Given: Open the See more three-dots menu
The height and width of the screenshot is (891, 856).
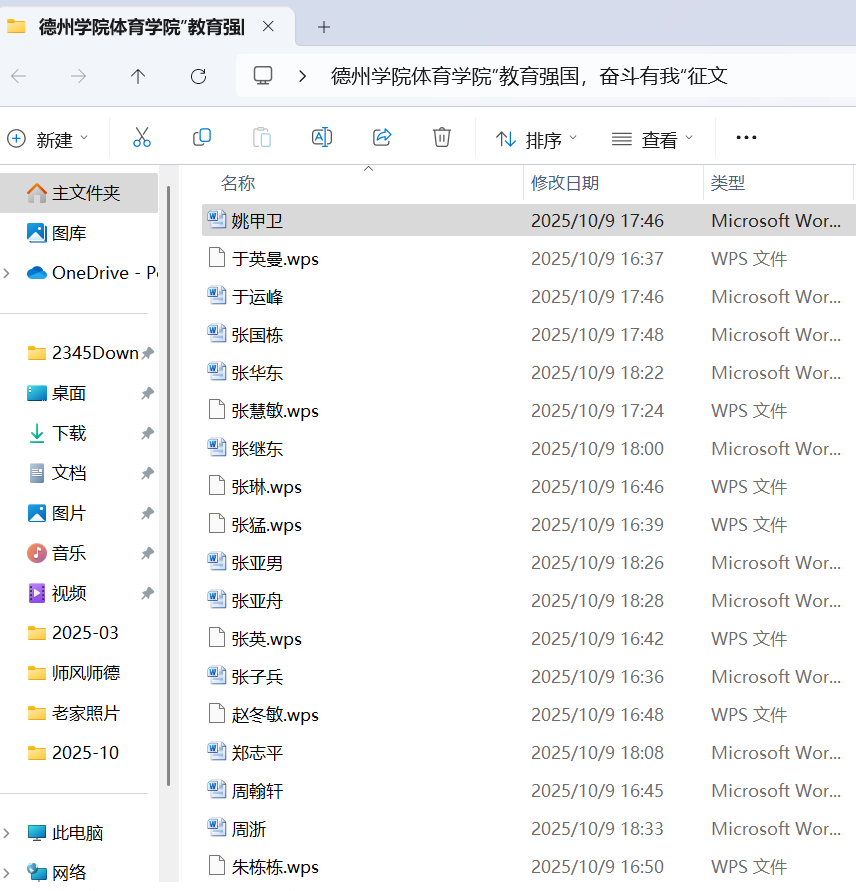Looking at the screenshot, I should pos(746,138).
